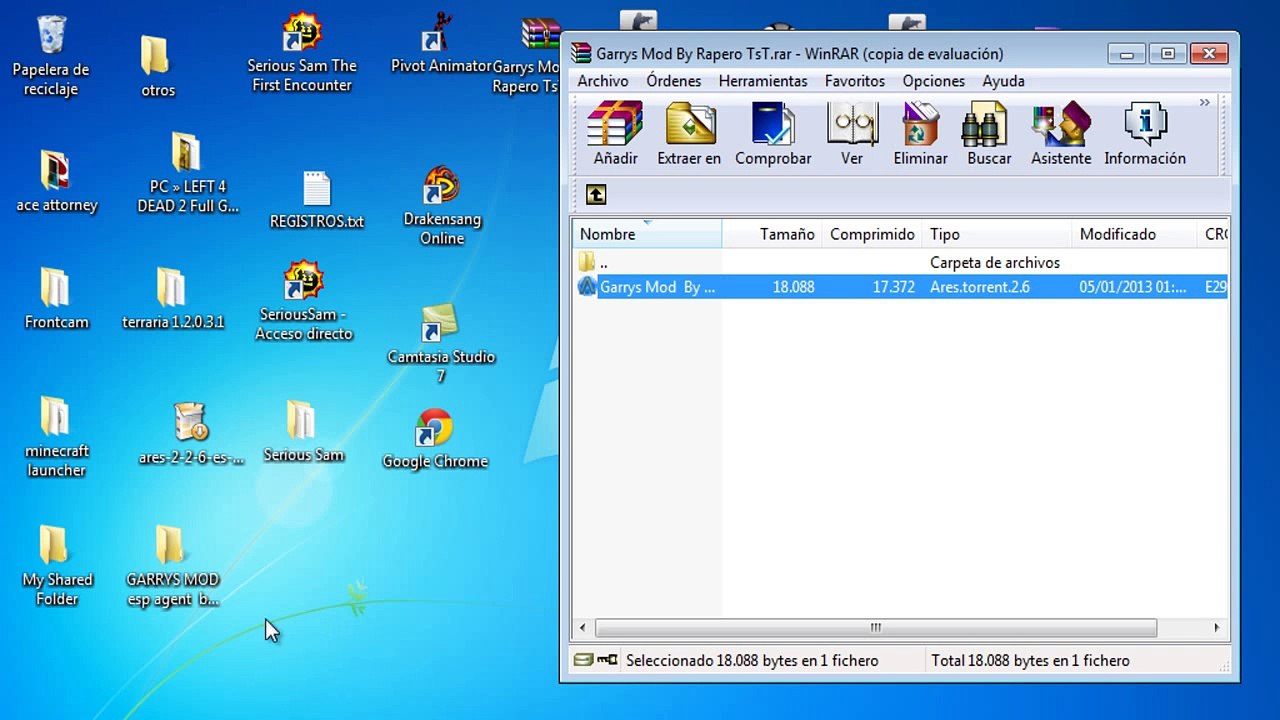Select the Google Chrome desktop shortcut
This screenshot has width=1280, height=720.
tap(435, 438)
